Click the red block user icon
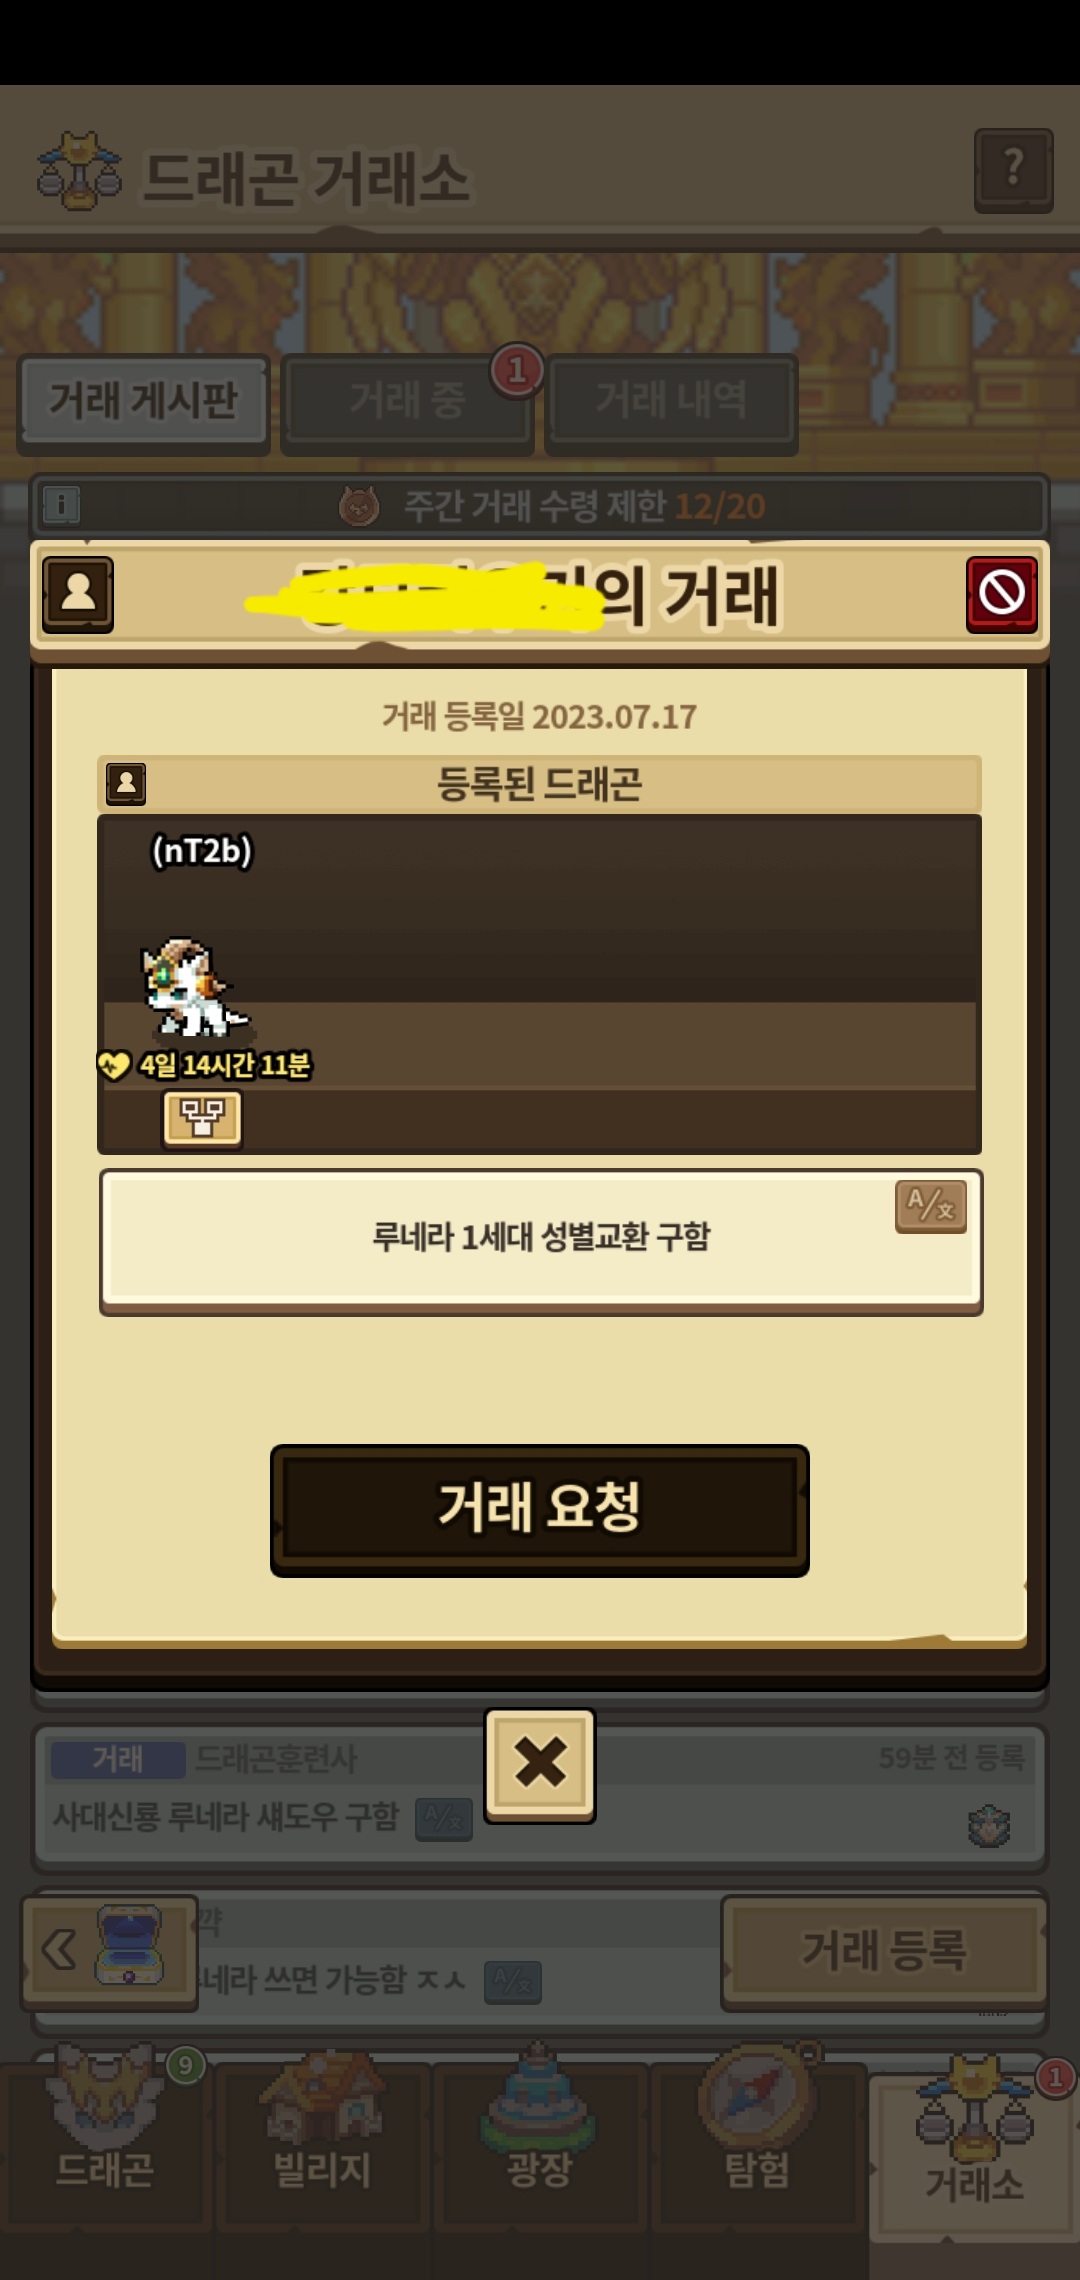 [1002, 594]
